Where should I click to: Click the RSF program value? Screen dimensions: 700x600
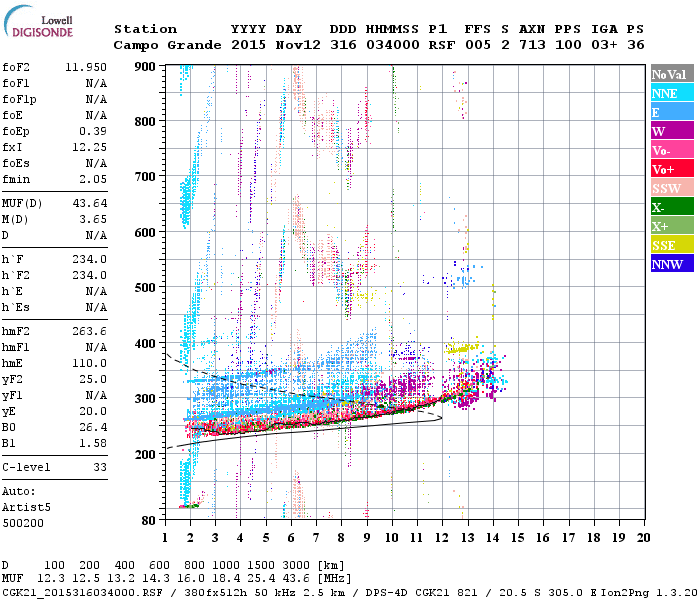coord(442,45)
